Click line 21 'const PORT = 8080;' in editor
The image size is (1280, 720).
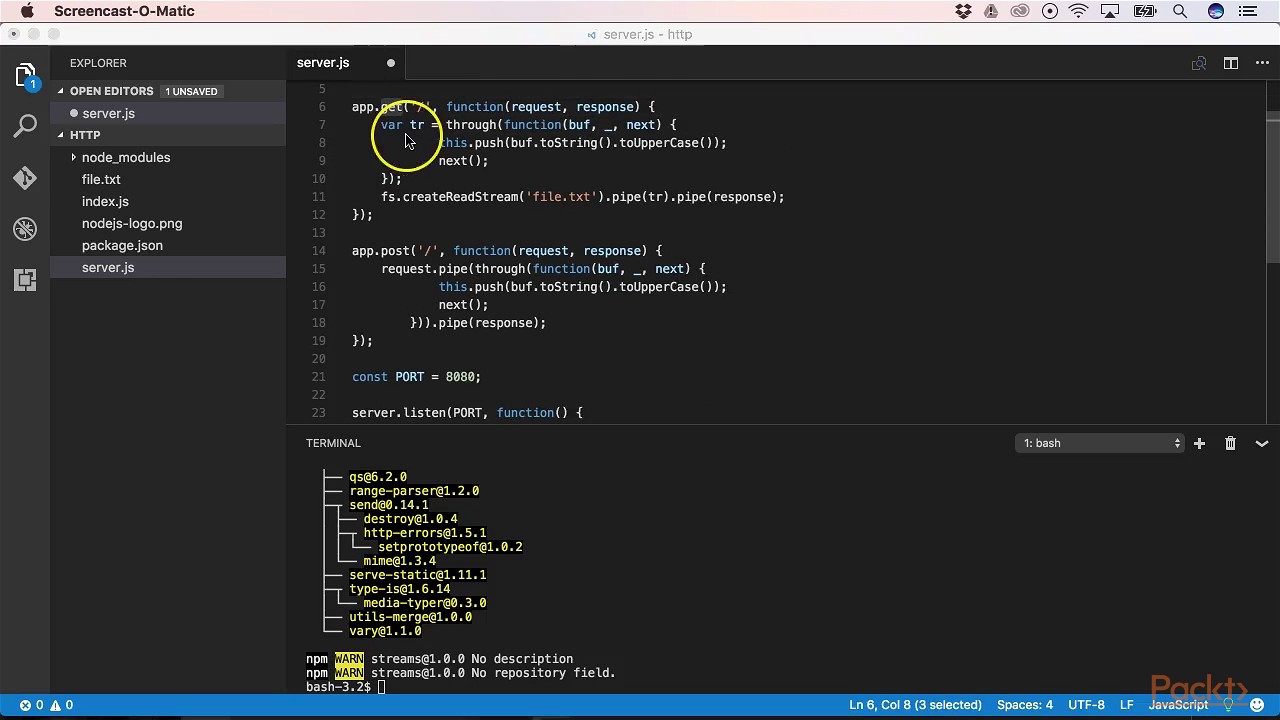click(x=416, y=377)
